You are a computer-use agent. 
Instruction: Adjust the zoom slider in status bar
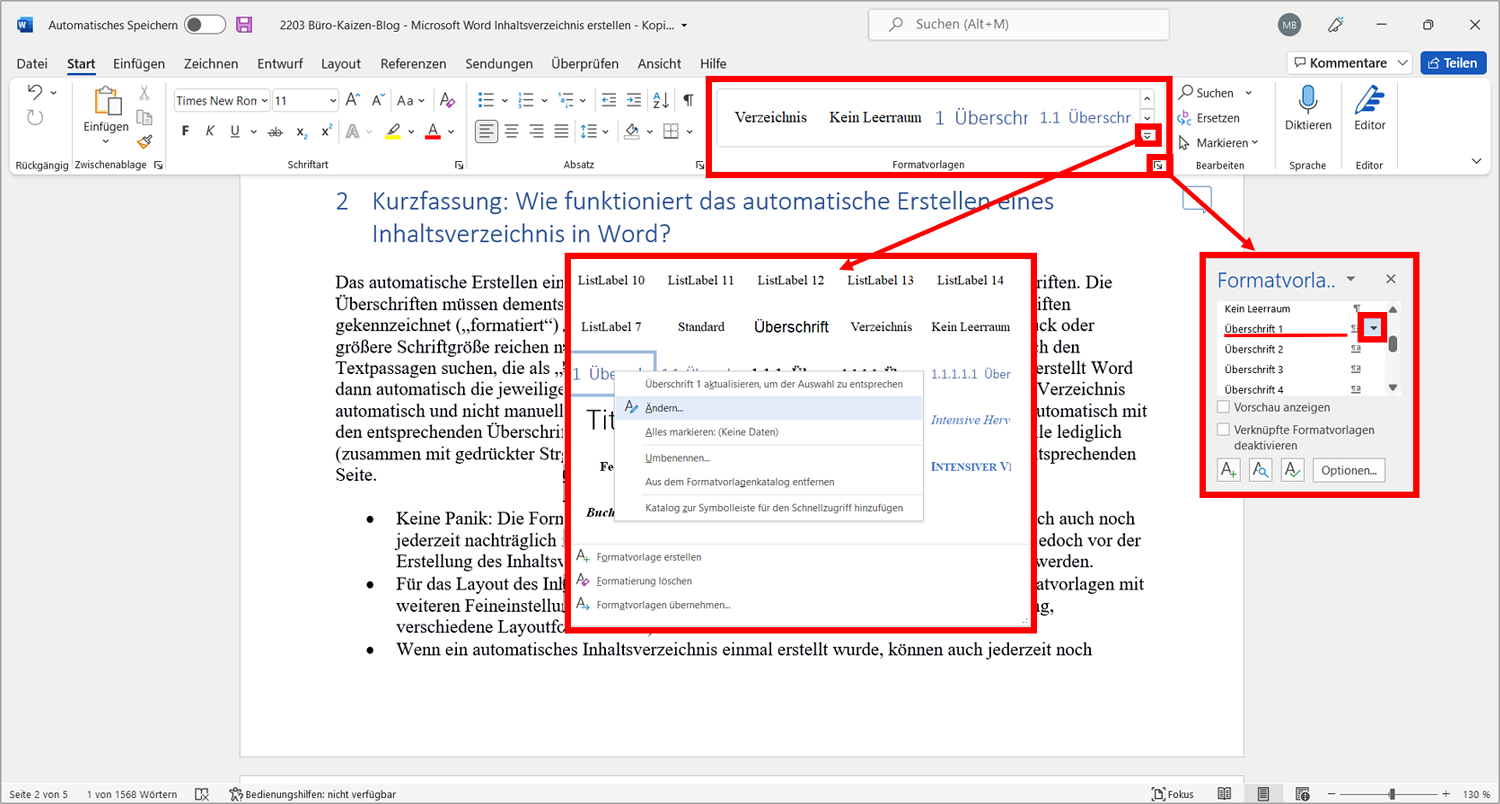1392,793
